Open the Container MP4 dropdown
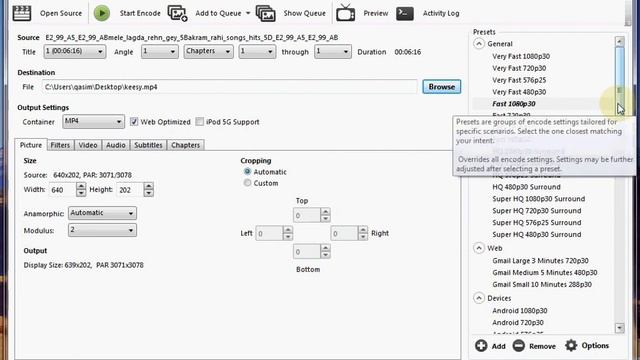640x360 pixels. tap(93, 121)
